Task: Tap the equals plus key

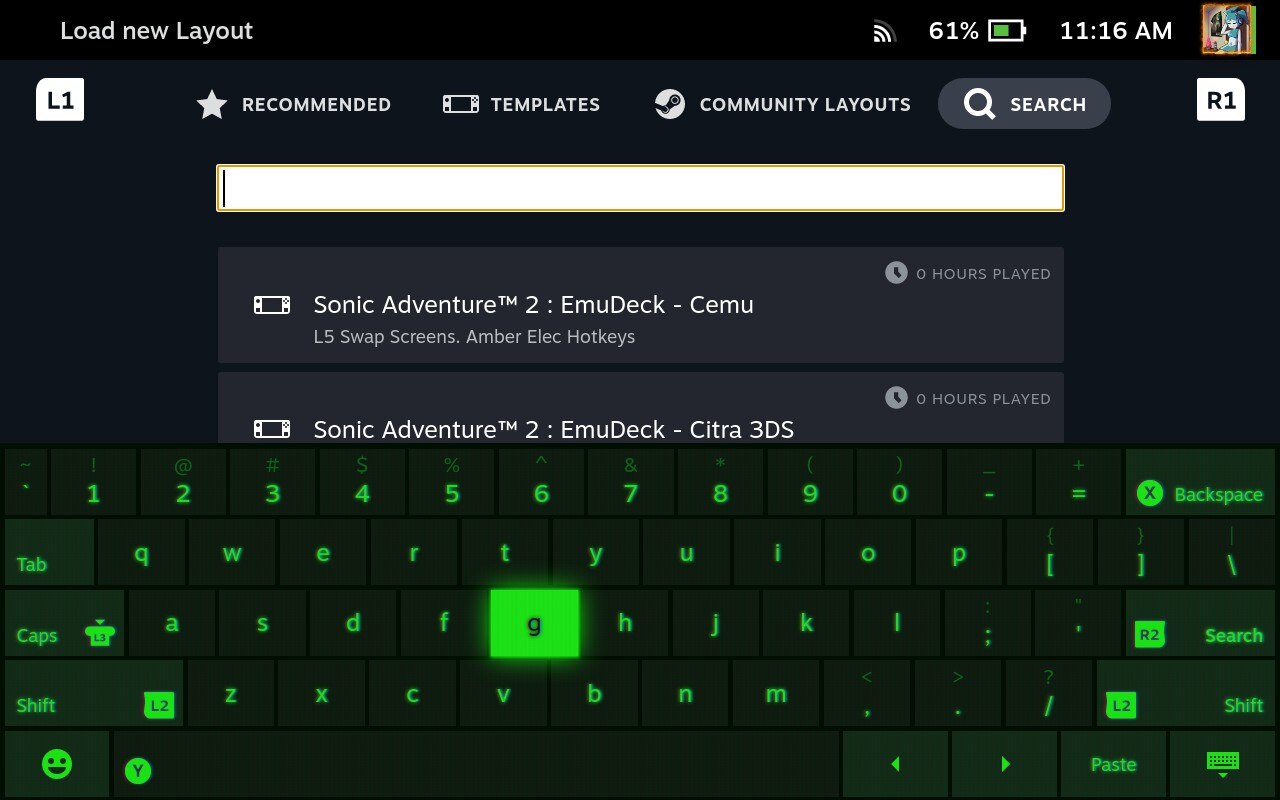Action: pos(1078,482)
